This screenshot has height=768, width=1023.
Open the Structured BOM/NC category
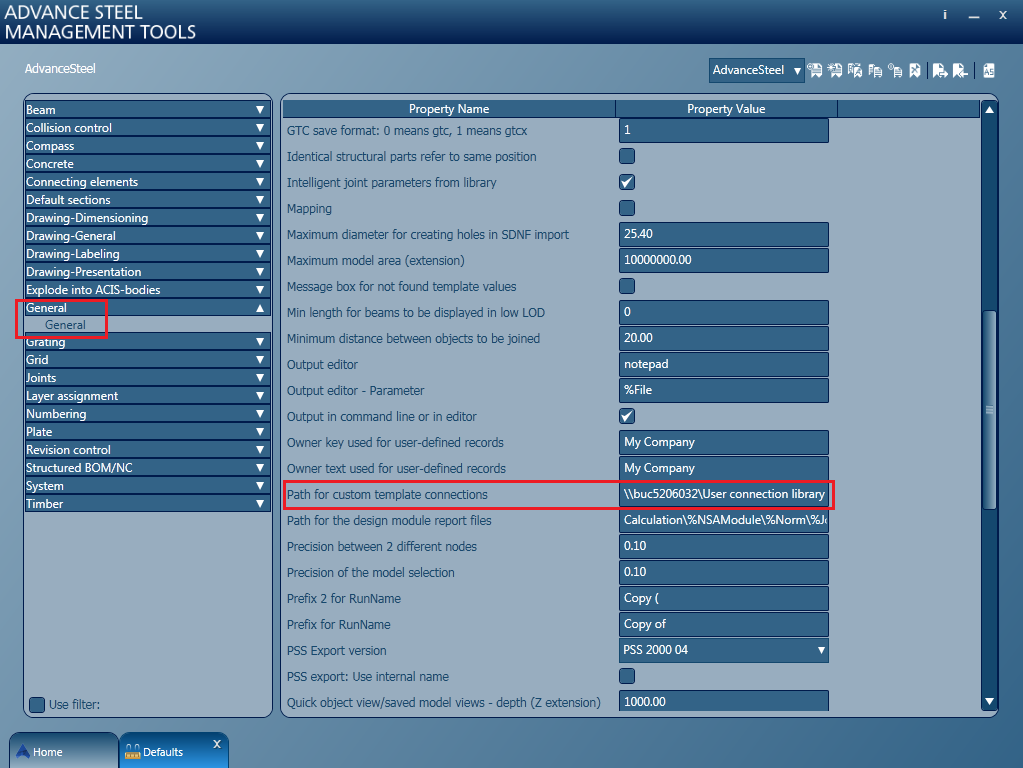pos(147,468)
